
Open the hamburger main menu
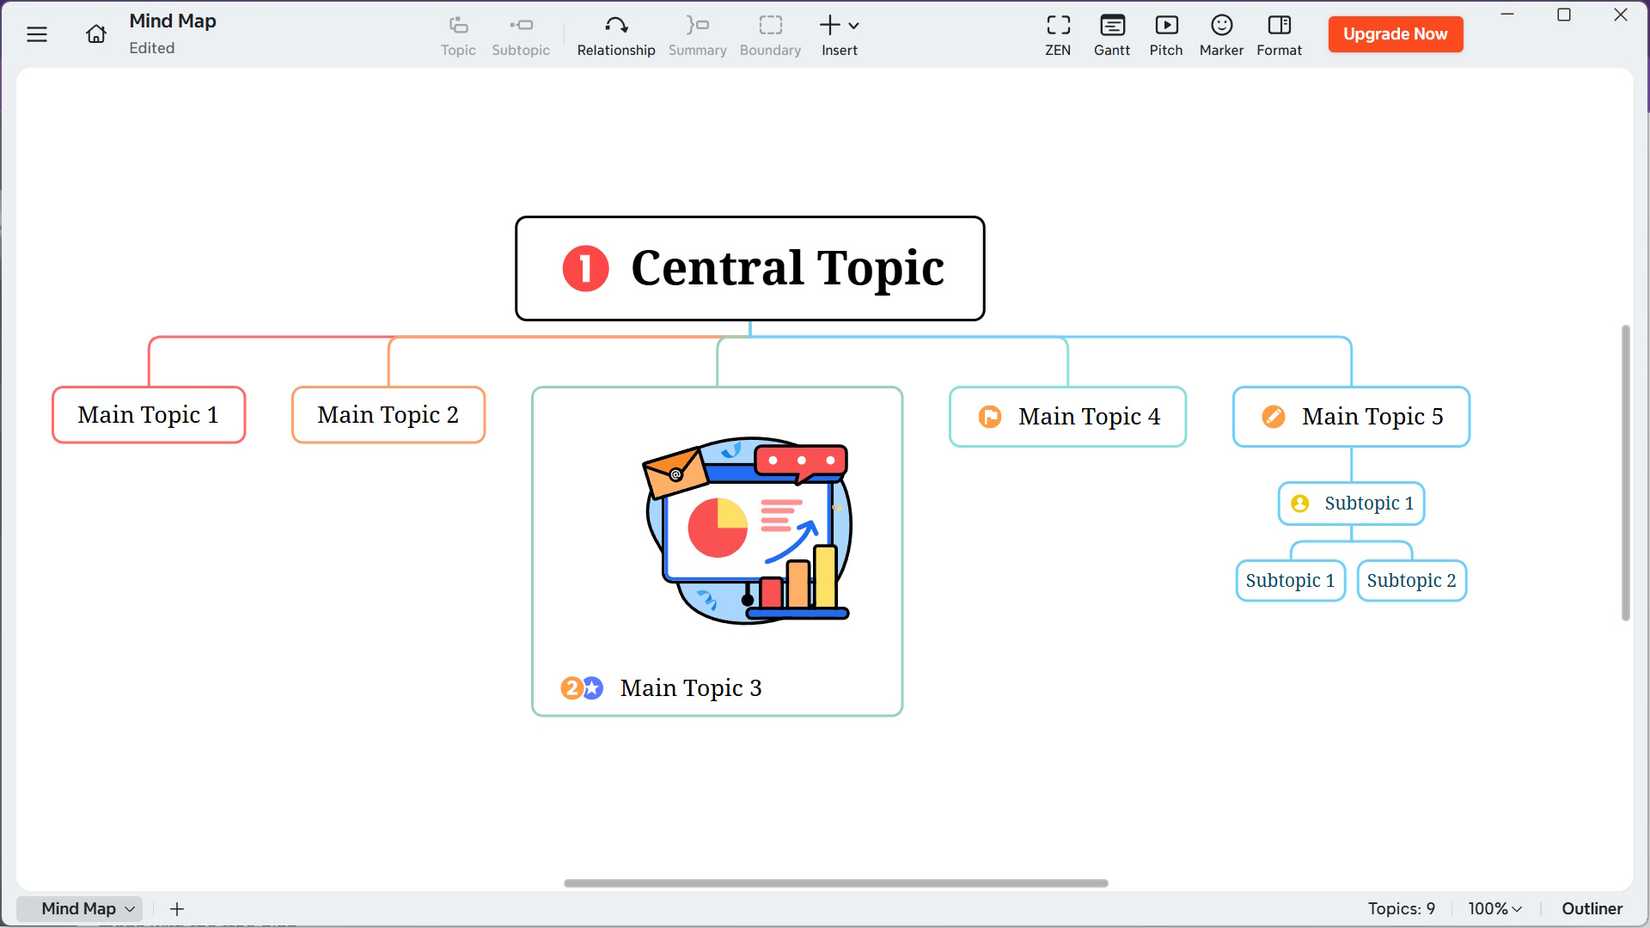37,34
